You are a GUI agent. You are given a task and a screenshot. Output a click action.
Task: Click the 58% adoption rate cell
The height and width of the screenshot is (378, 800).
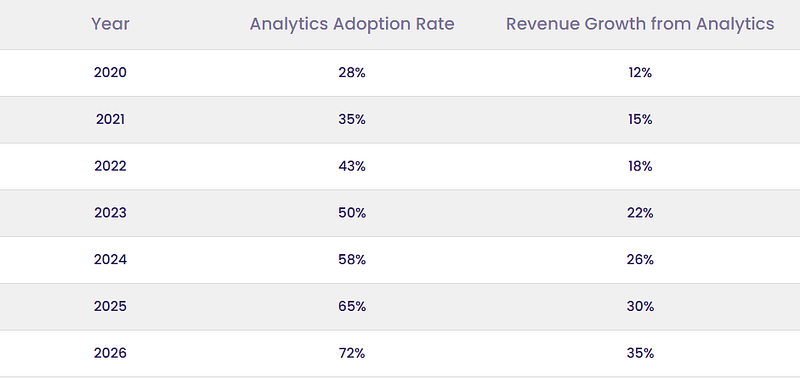coord(352,260)
